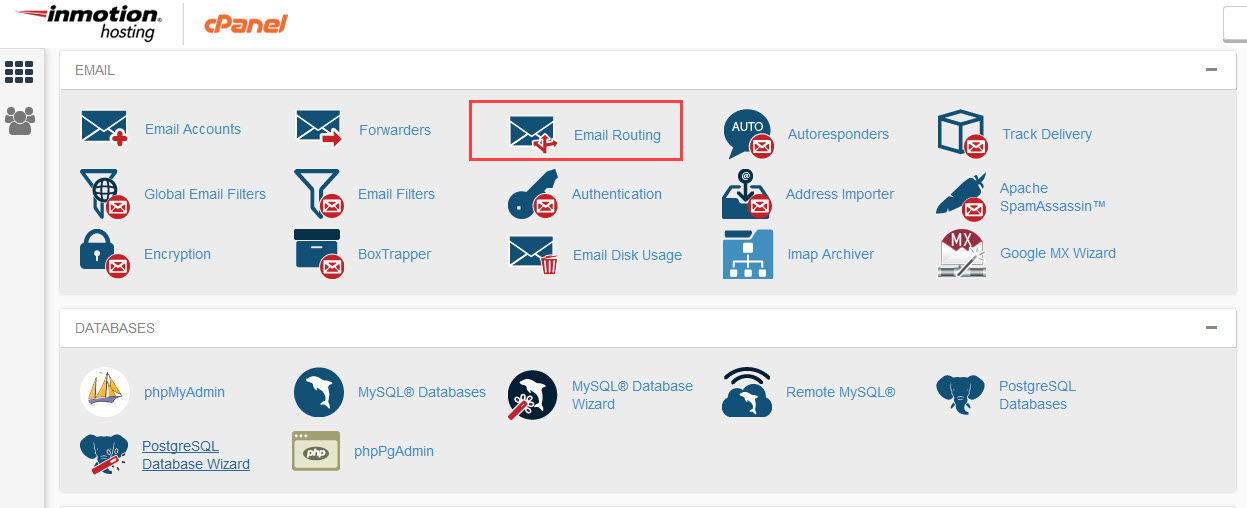Open the MySQL Databases dolphin icon
Image resolution: width=1247 pixels, height=508 pixels.
319,392
